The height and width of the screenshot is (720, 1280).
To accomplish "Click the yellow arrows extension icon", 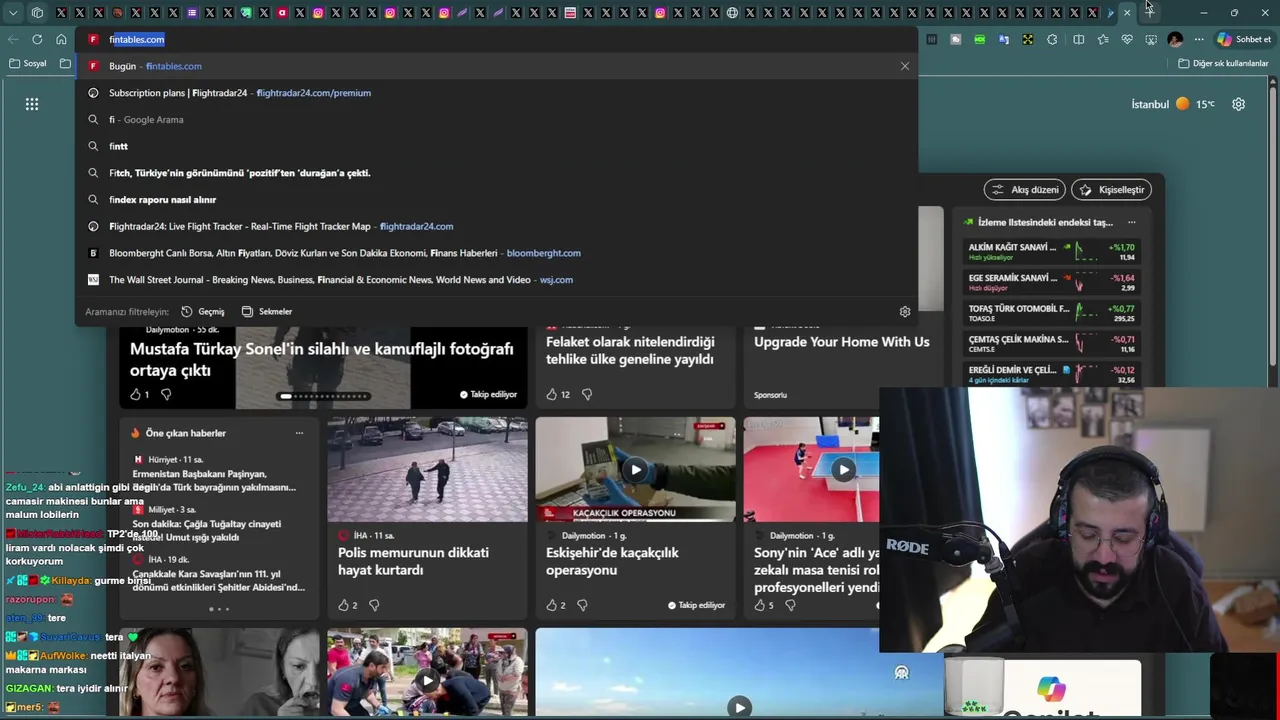I will pyautogui.click(x=1027, y=39).
